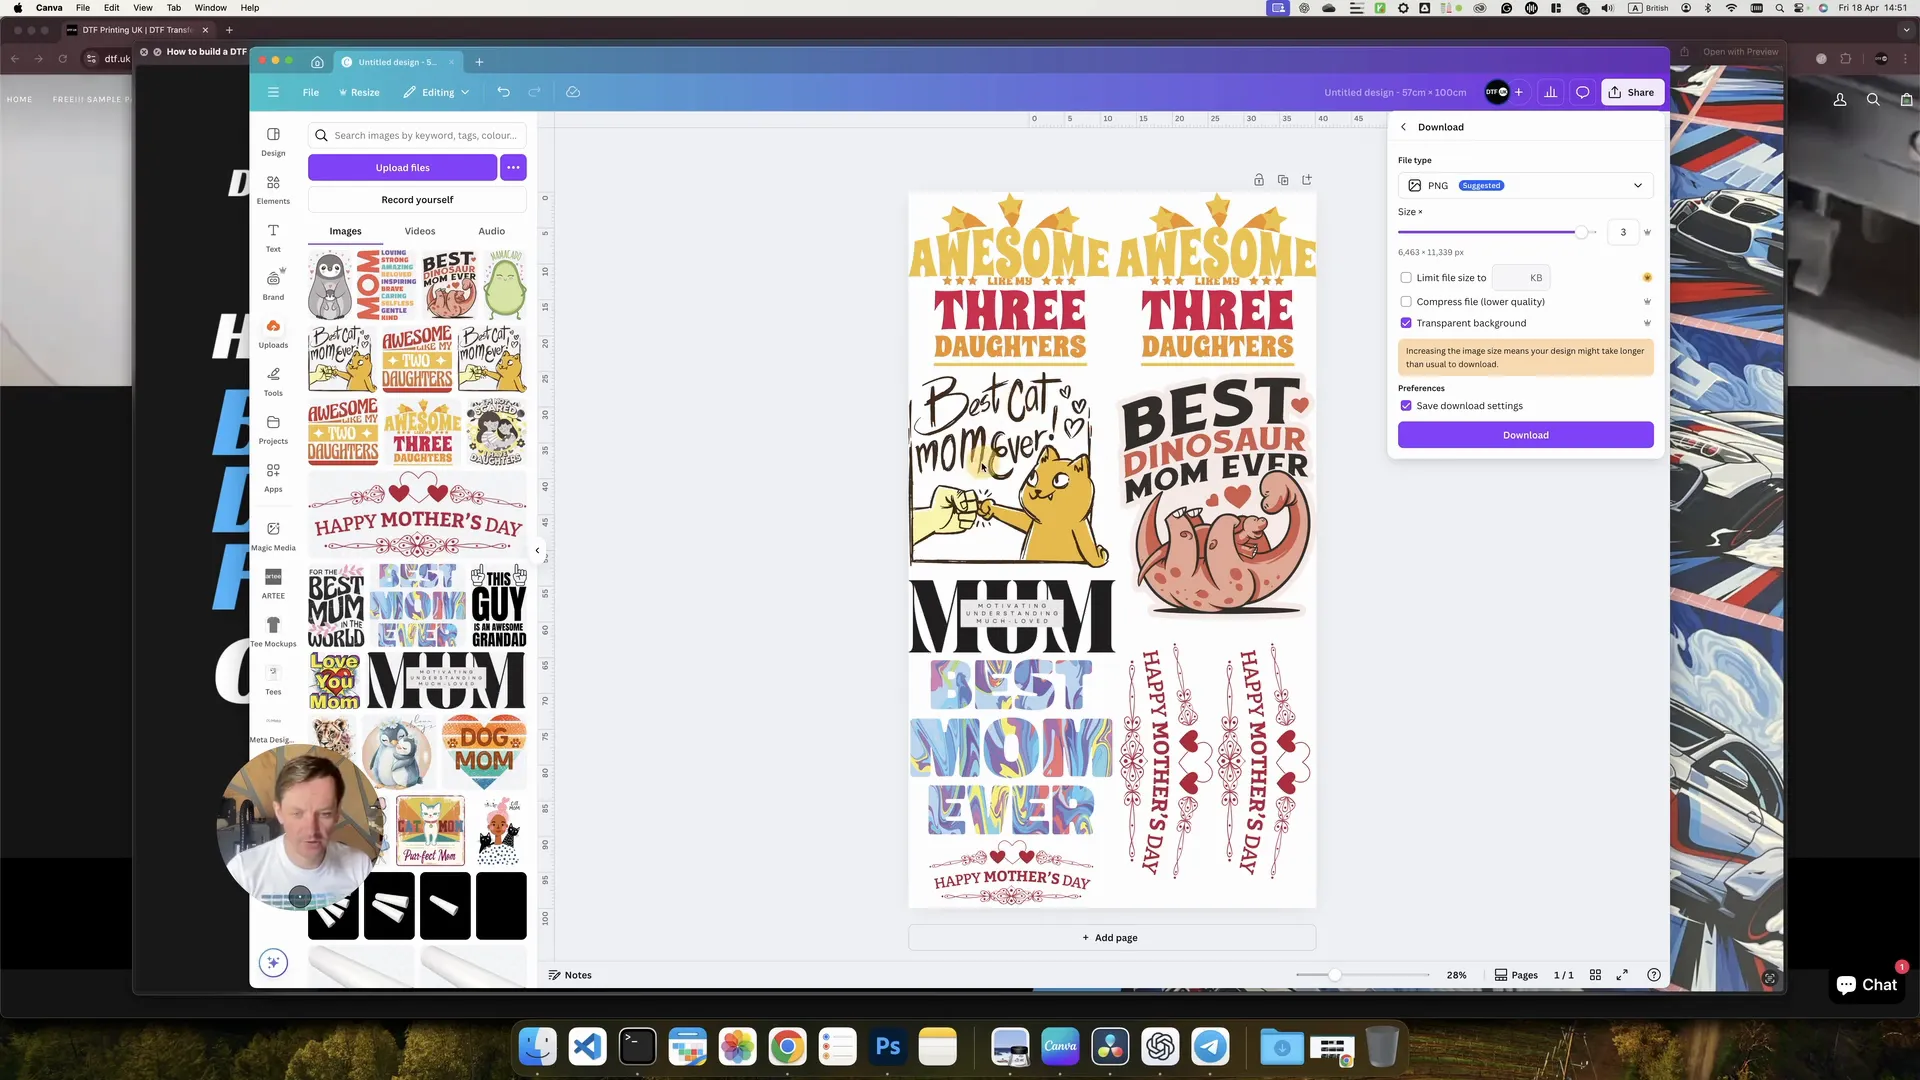Open the help question mark icon
Viewport: 1920px width, 1080px height.
pyautogui.click(x=1654, y=975)
